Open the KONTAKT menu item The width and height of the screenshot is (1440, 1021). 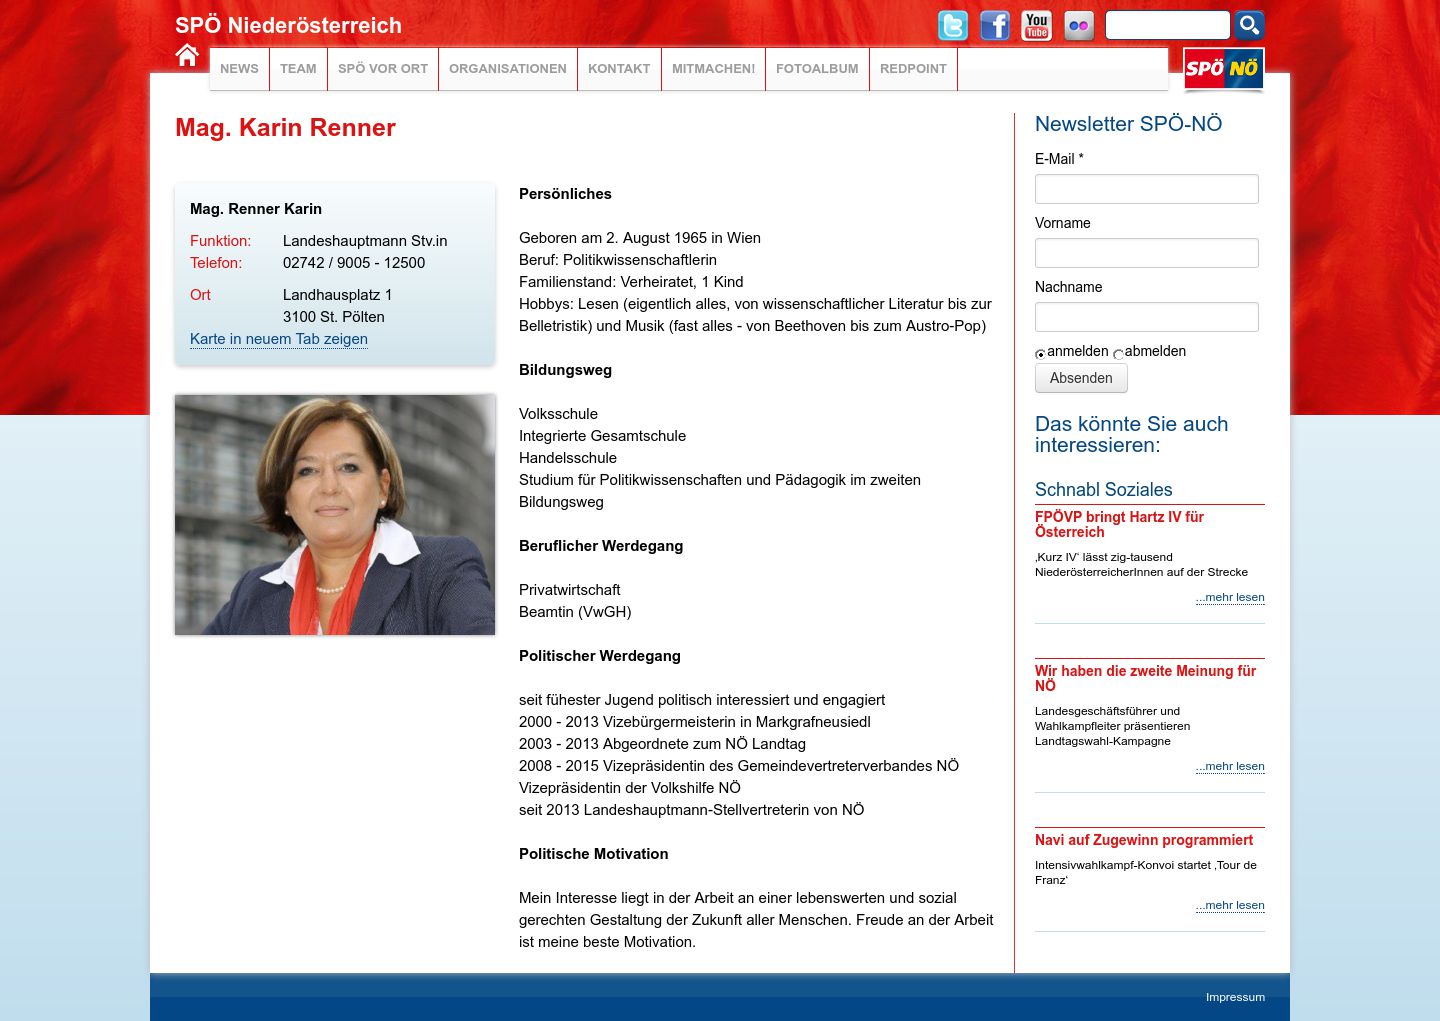619,69
